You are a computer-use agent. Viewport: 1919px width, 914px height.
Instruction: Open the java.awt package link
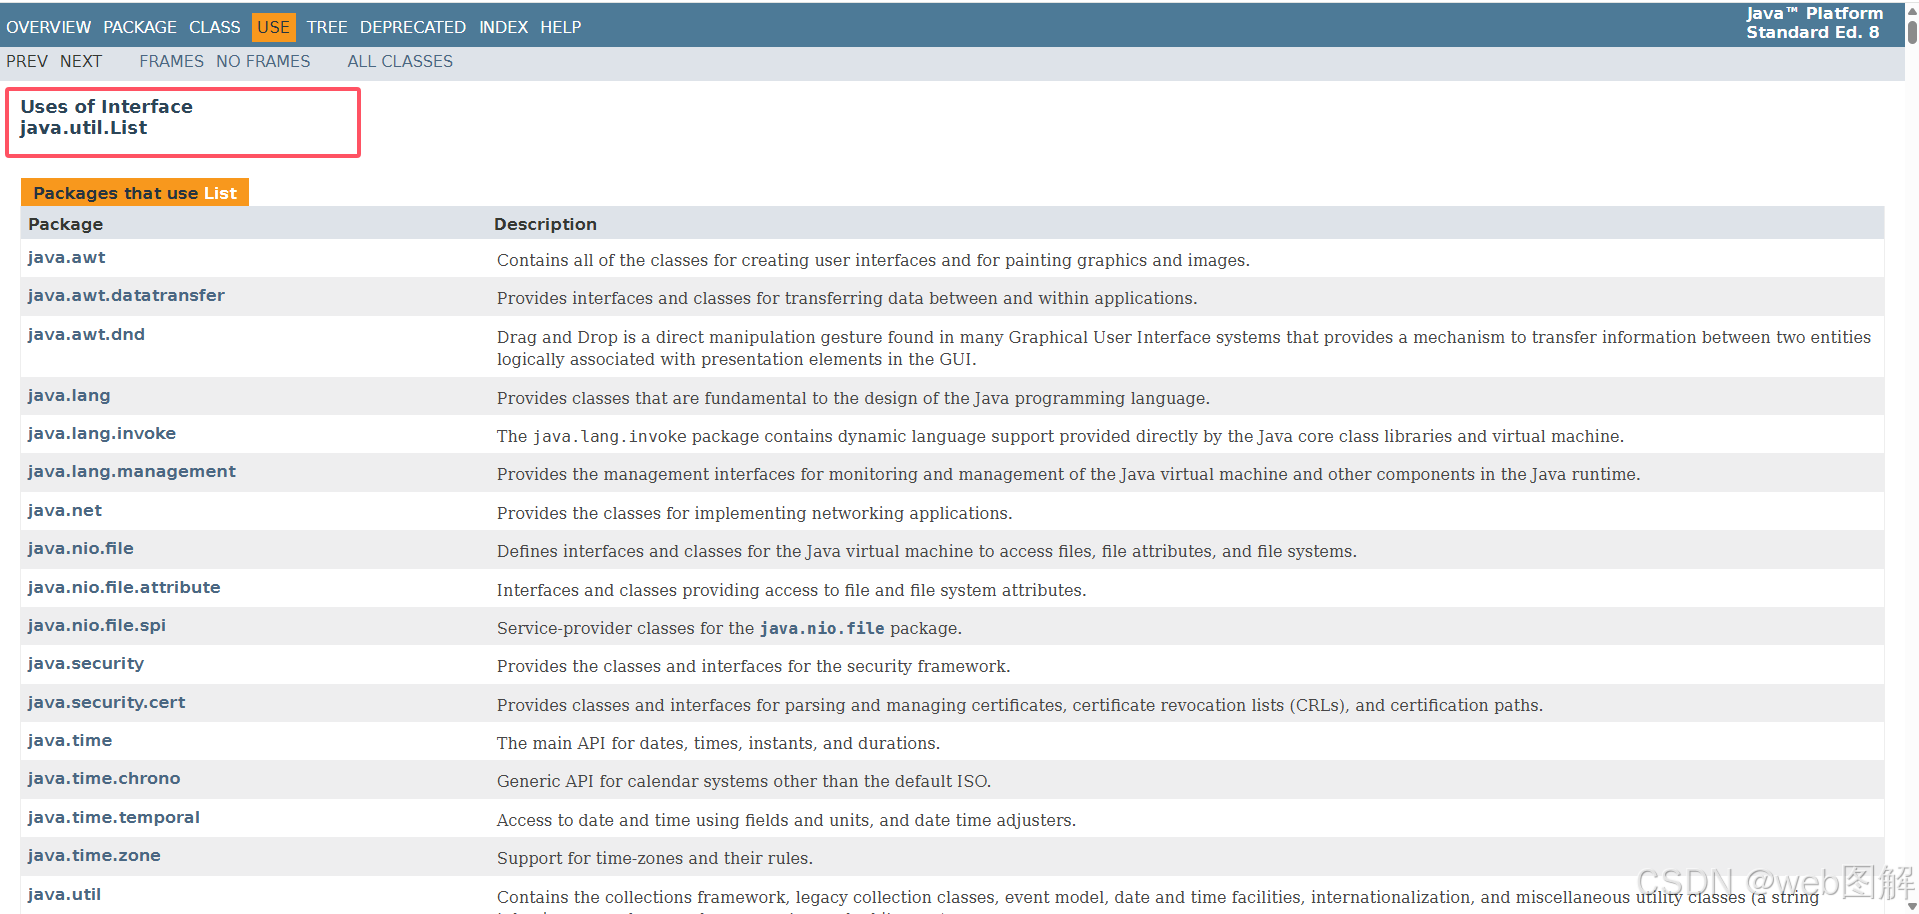pos(66,257)
